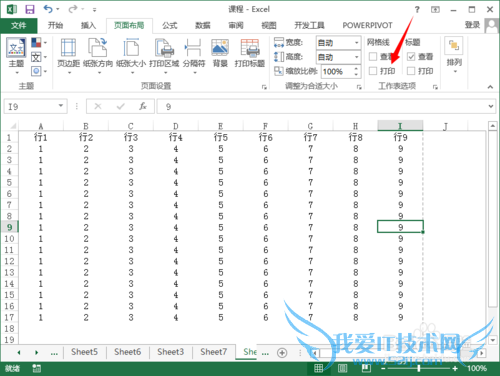Click the Select All corner triangle
Viewport: 500px width, 376px height.
coord(13,126)
